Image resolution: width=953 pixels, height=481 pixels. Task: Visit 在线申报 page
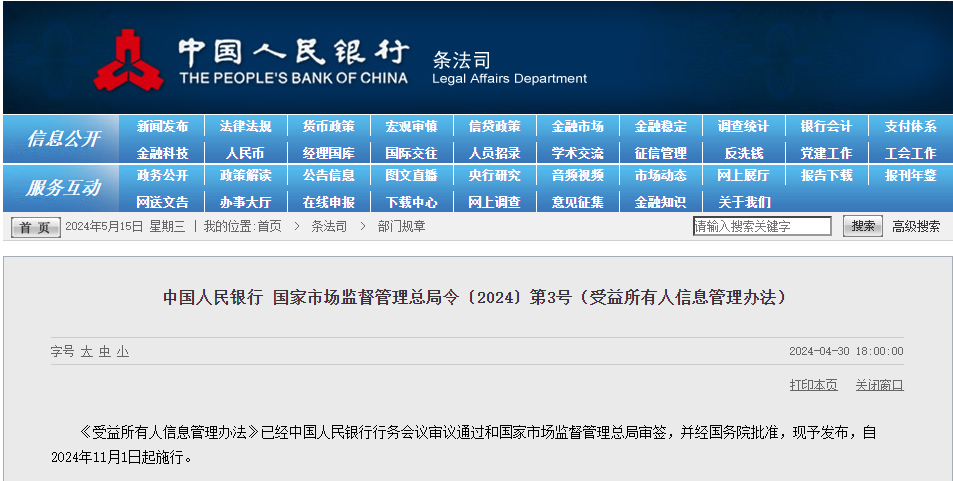[329, 202]
